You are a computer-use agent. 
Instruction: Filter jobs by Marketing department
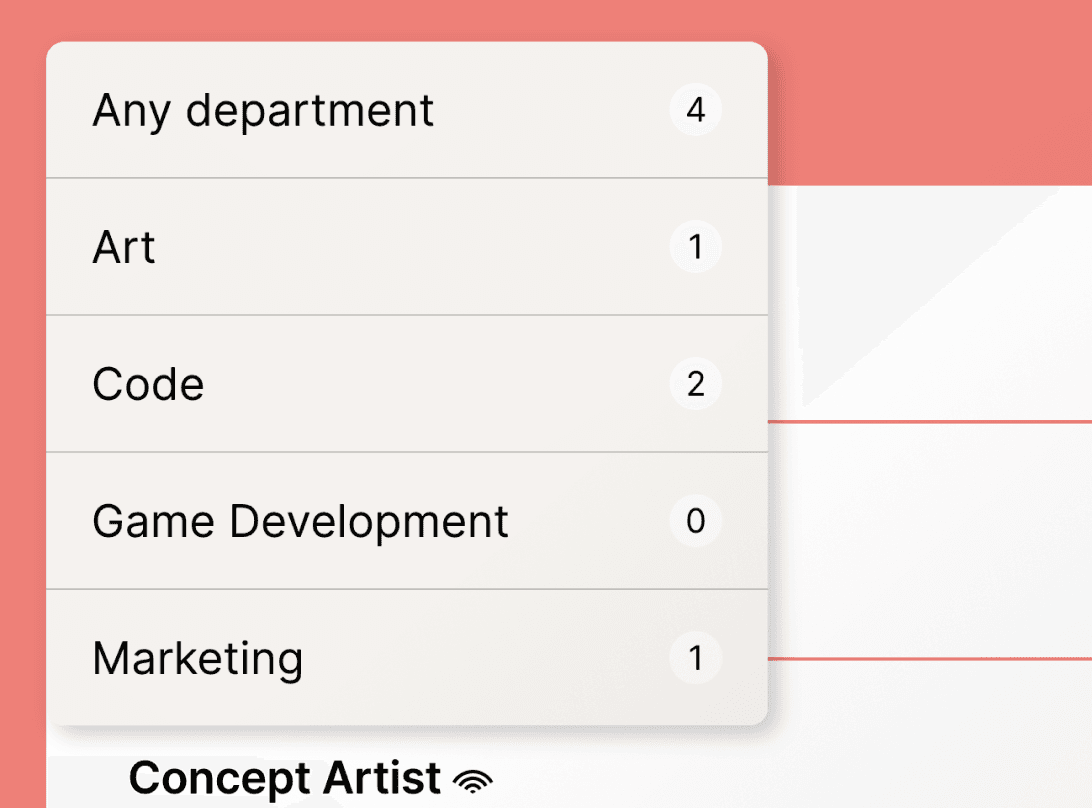(197, 658)
